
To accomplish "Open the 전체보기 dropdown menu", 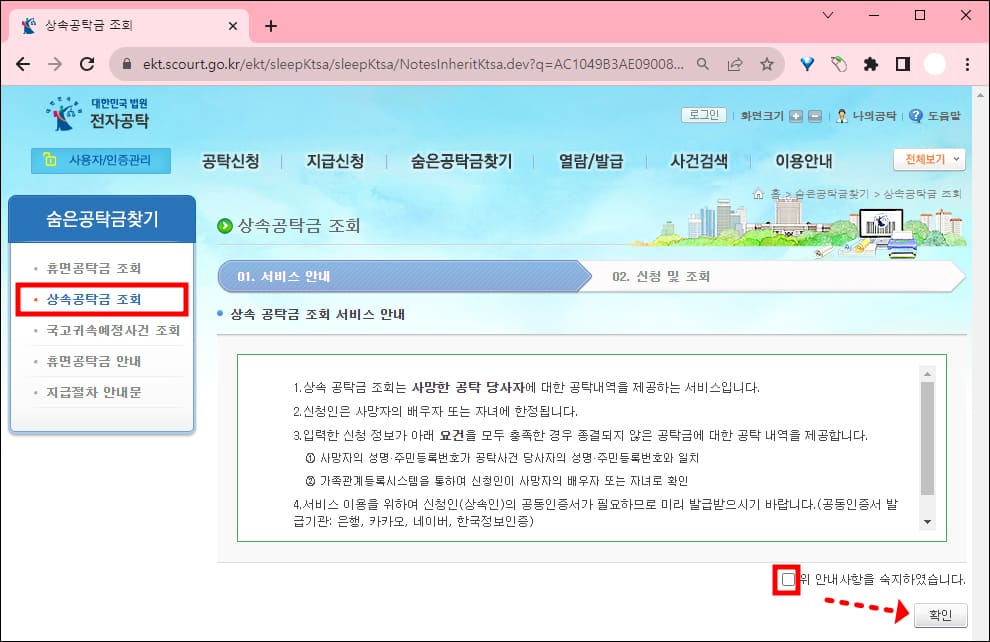I will pyautogui.click(x=928, y=160).
